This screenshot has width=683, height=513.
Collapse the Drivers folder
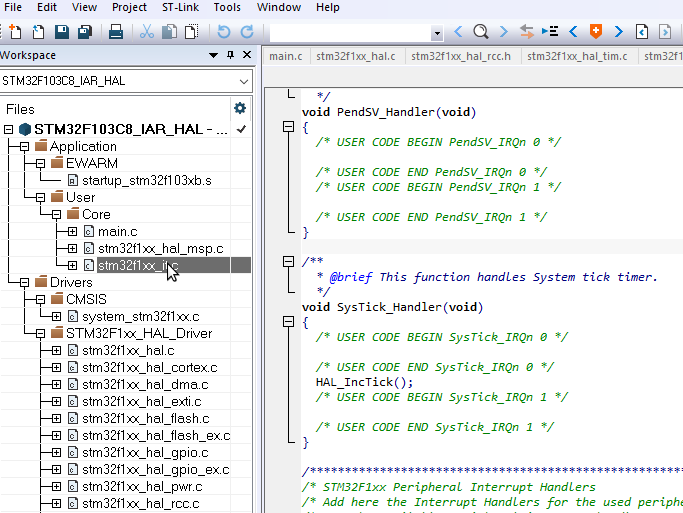click(24, 283)
